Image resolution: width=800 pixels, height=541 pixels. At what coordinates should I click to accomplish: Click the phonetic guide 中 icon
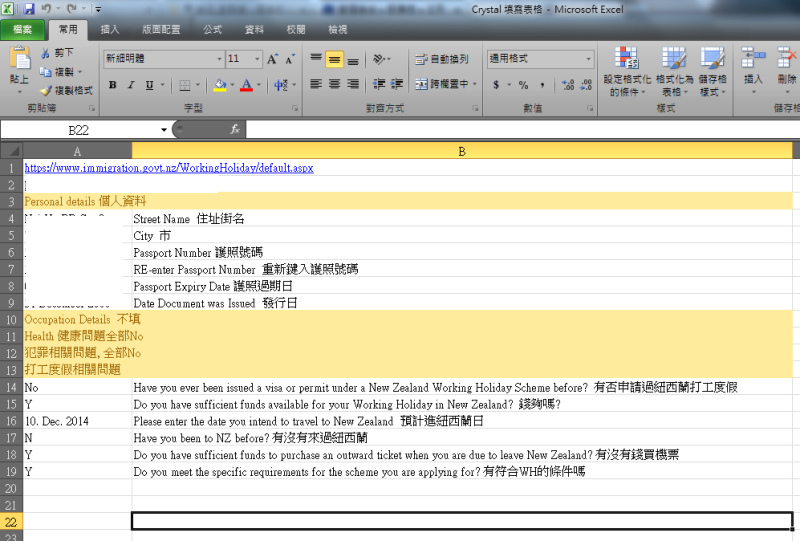[x=281, y=85]
